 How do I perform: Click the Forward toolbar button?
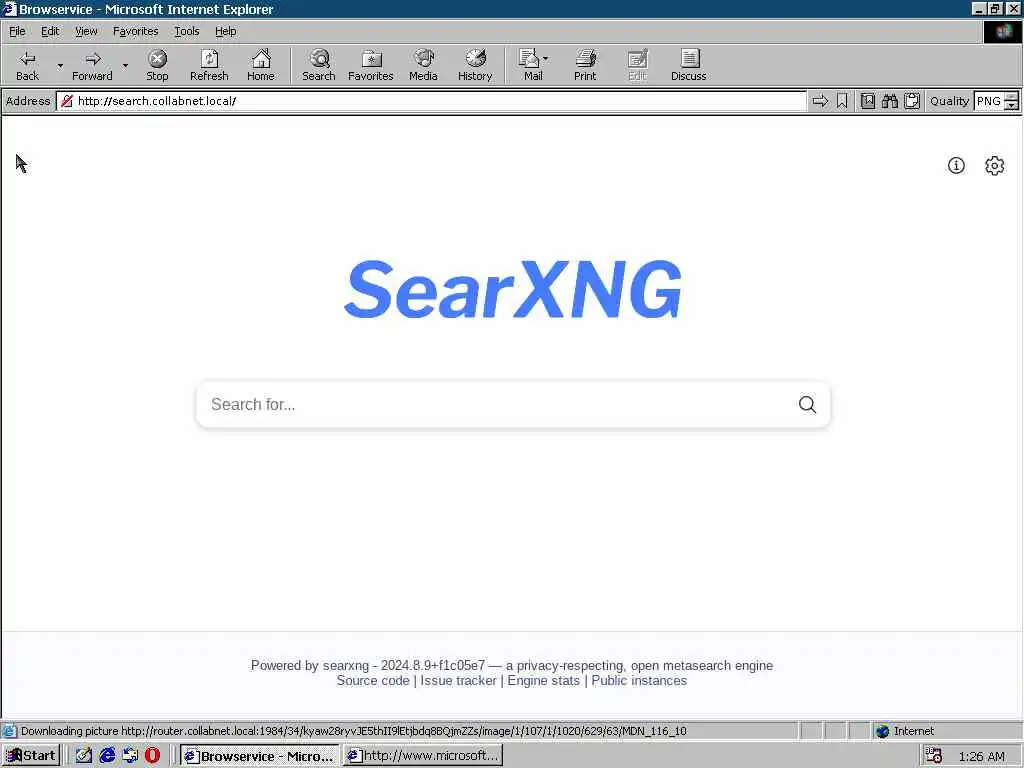92,65
